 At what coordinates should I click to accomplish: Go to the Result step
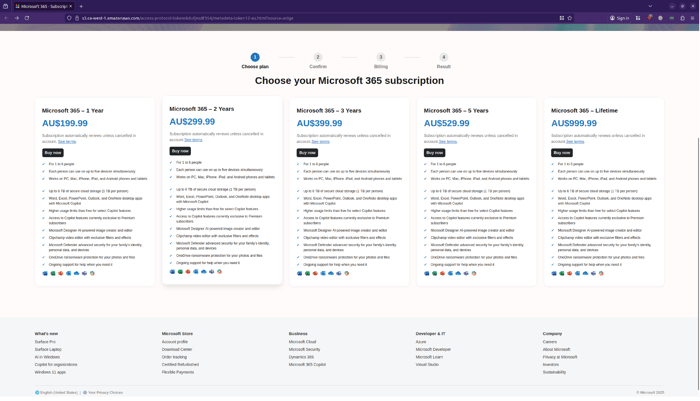click(x=444, y=61)
